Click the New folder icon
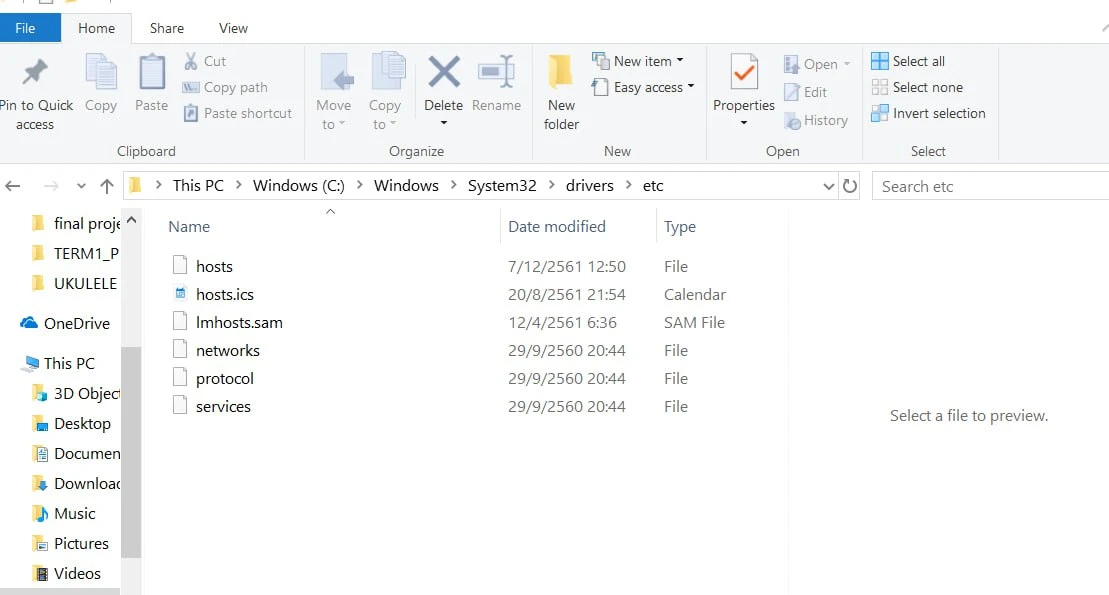Image resolution: width=1109 pixels, height=595 pixels. click(x=561, y=71)
